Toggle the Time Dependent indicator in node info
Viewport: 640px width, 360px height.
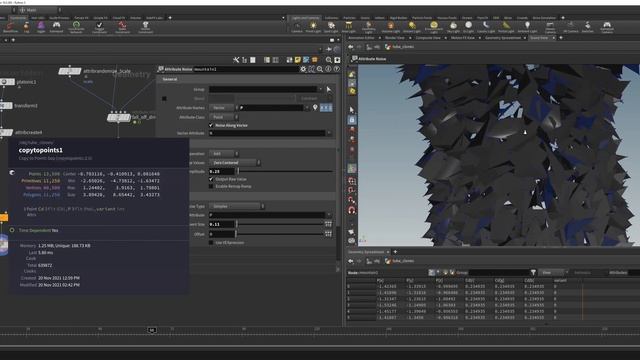tap(12, 230)
